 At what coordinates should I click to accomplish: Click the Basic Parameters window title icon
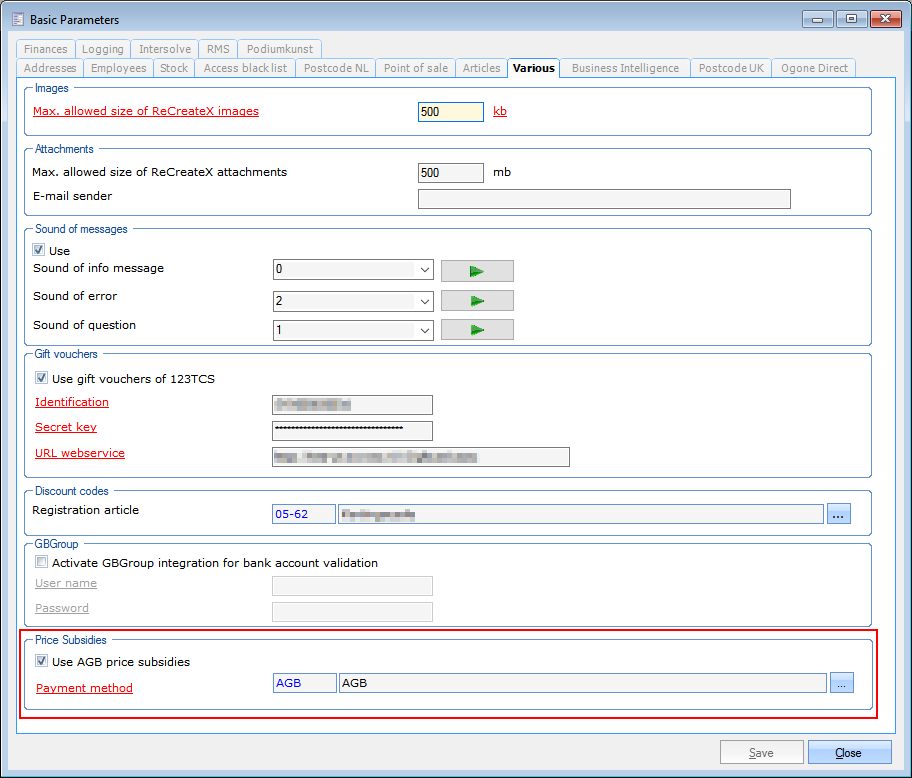coord(17,19)
